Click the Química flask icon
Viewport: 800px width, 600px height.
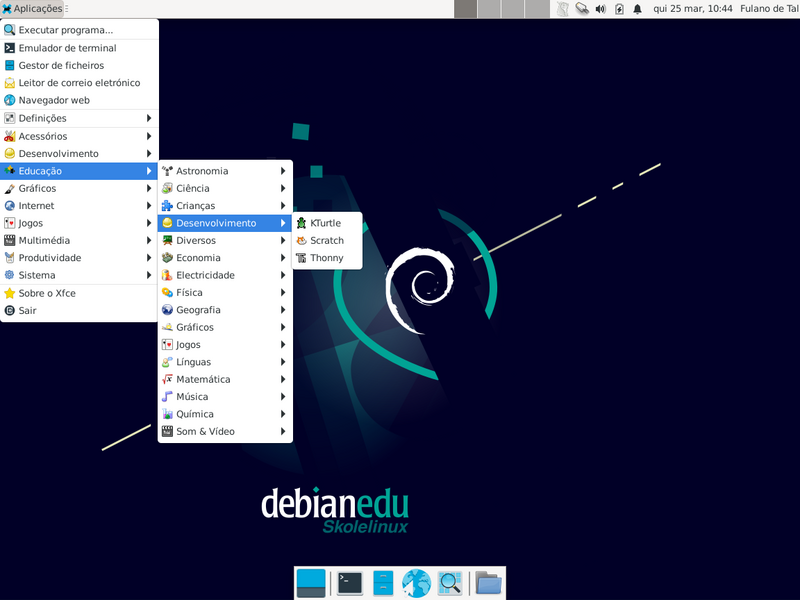[167, 414]
